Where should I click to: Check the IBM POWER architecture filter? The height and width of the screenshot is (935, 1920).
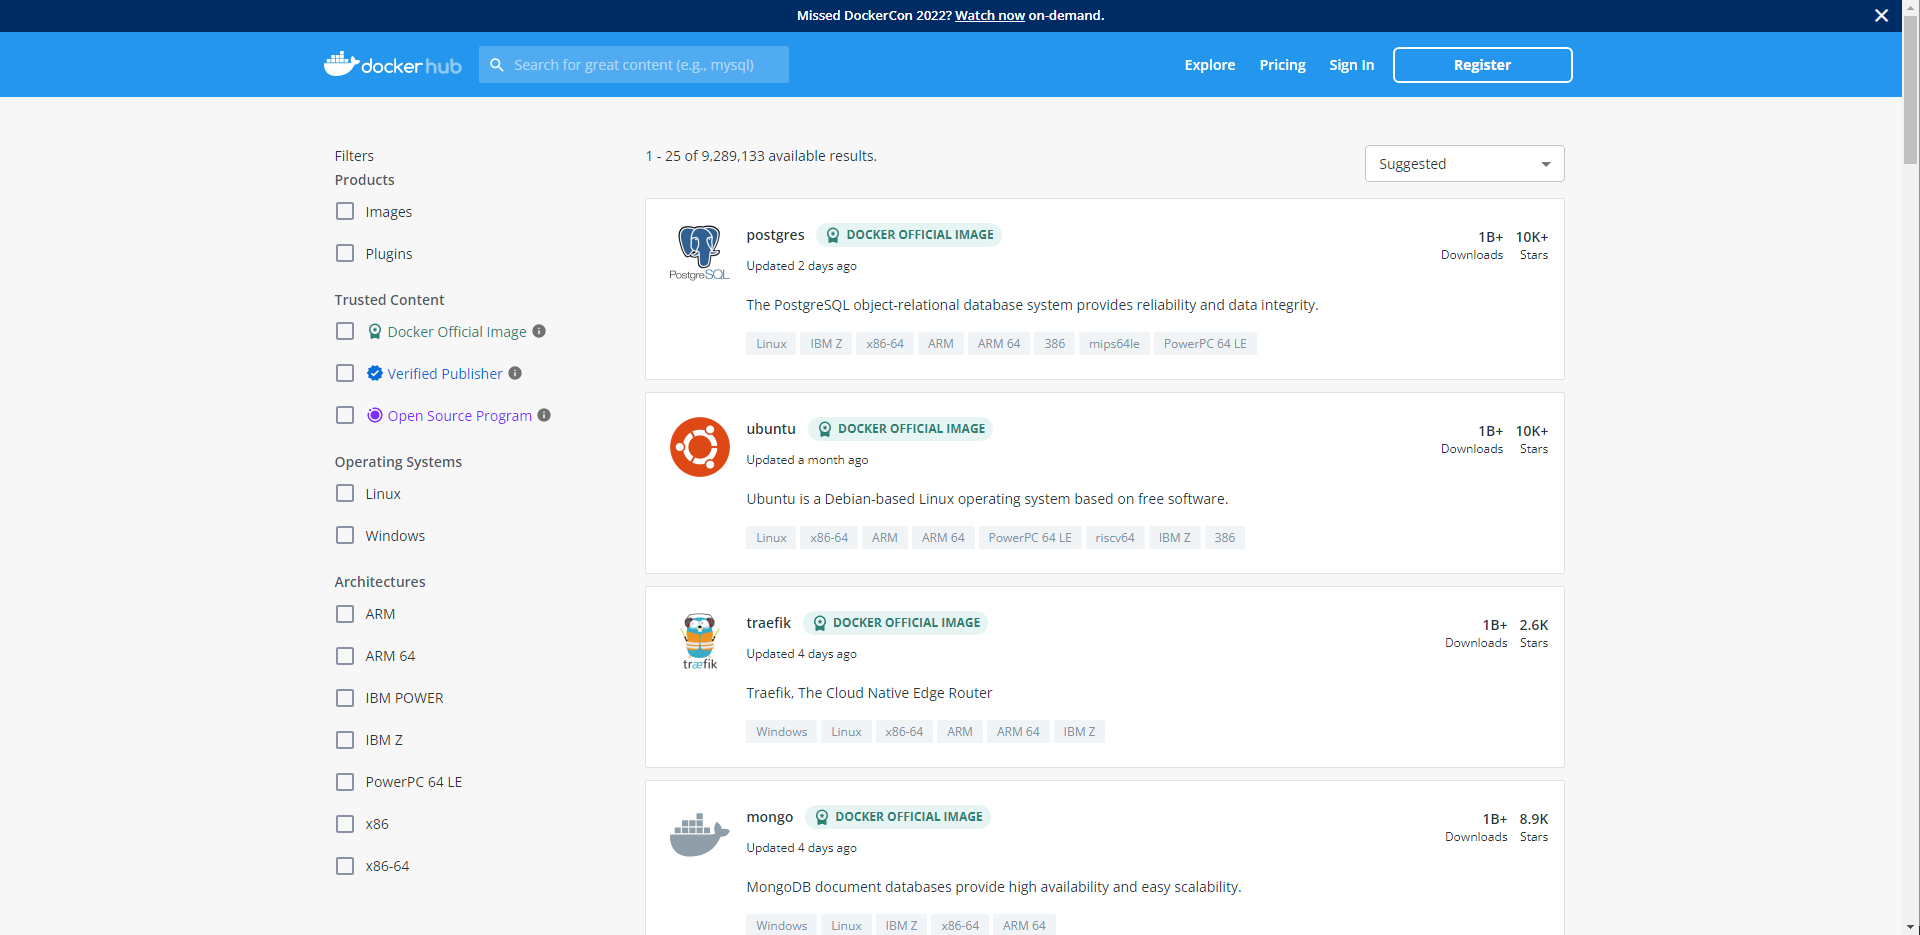[x=345, y=698]
